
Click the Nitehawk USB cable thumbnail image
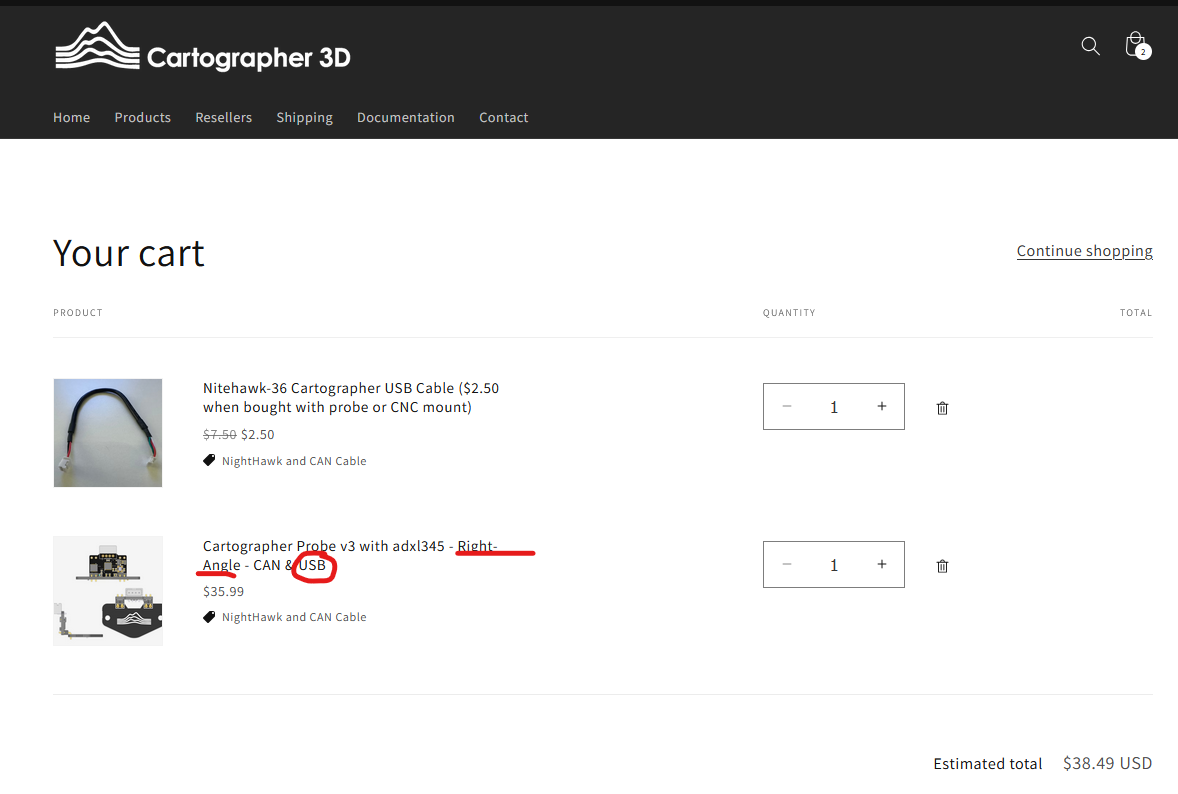click(x=108, y=433)
